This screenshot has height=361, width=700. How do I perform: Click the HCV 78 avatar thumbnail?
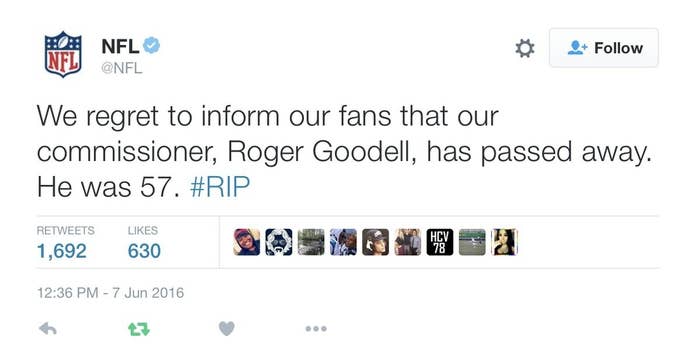pyautogui.click(x=440, y=242)
